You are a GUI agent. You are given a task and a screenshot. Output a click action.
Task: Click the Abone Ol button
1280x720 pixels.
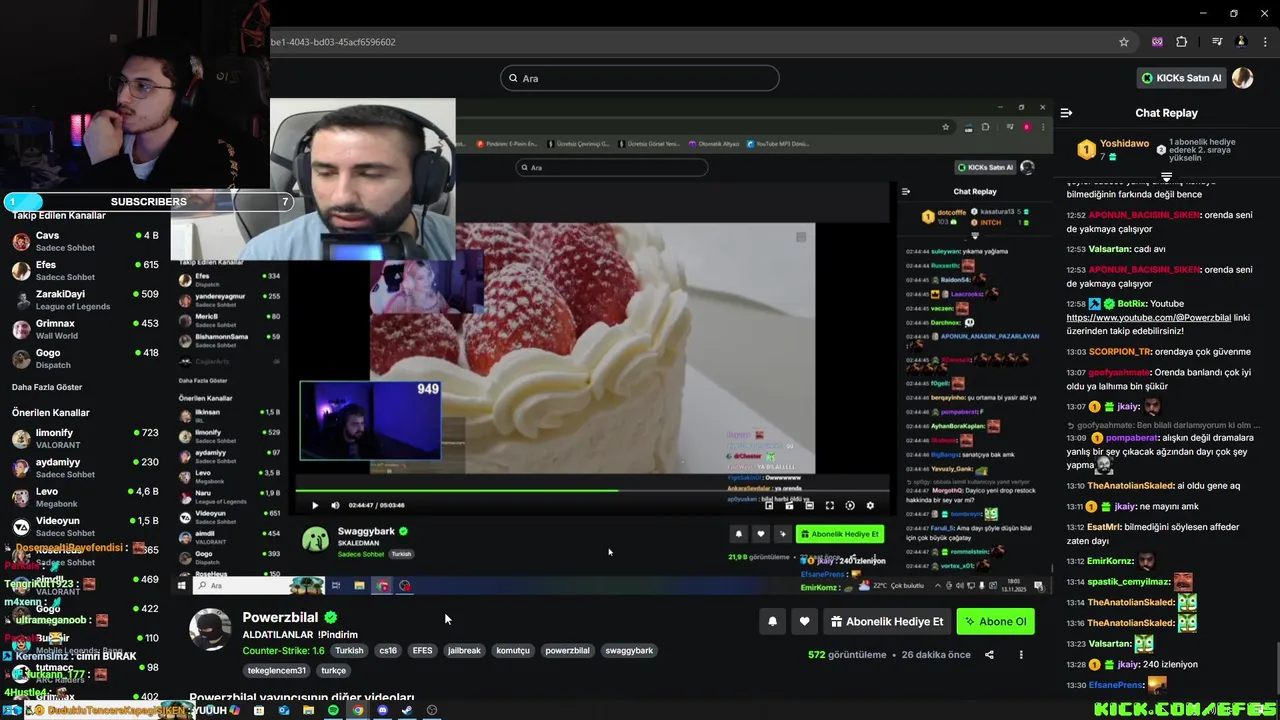coord(995,621)
